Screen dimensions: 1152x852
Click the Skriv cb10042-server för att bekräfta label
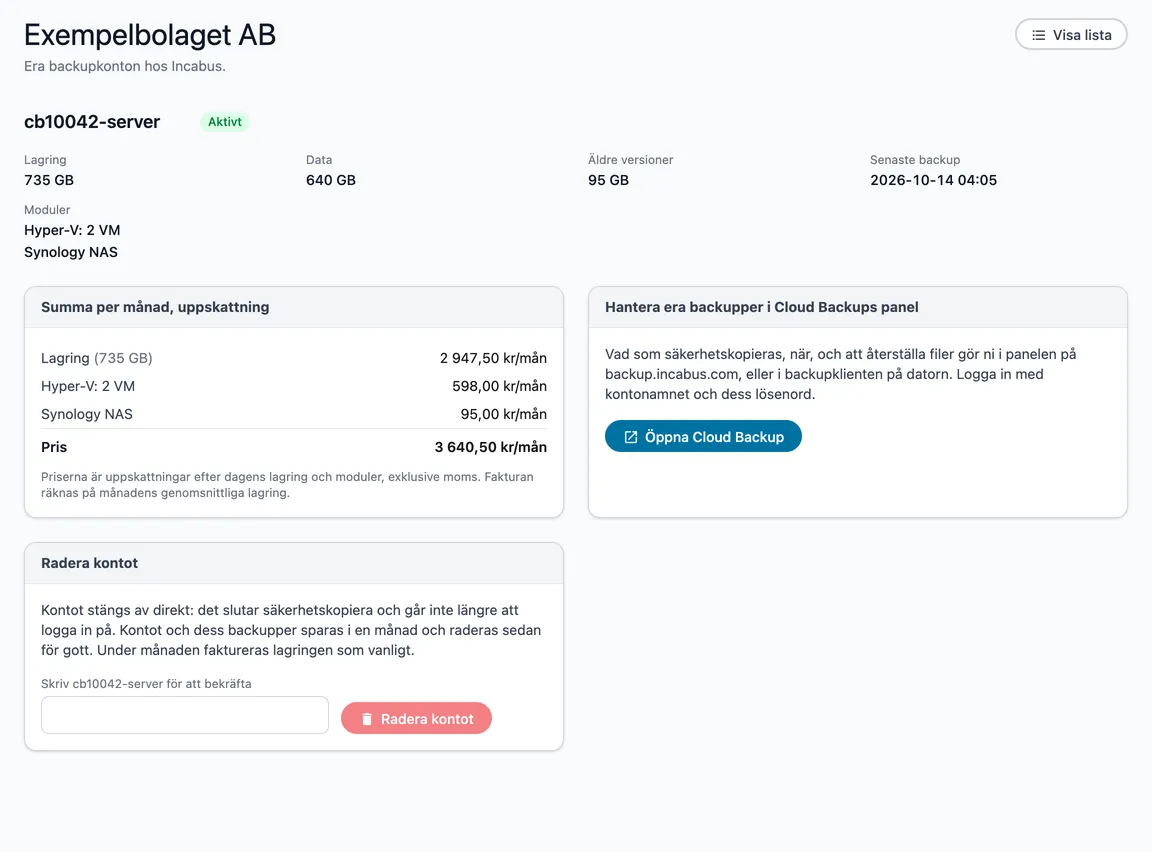pos(146,684)
